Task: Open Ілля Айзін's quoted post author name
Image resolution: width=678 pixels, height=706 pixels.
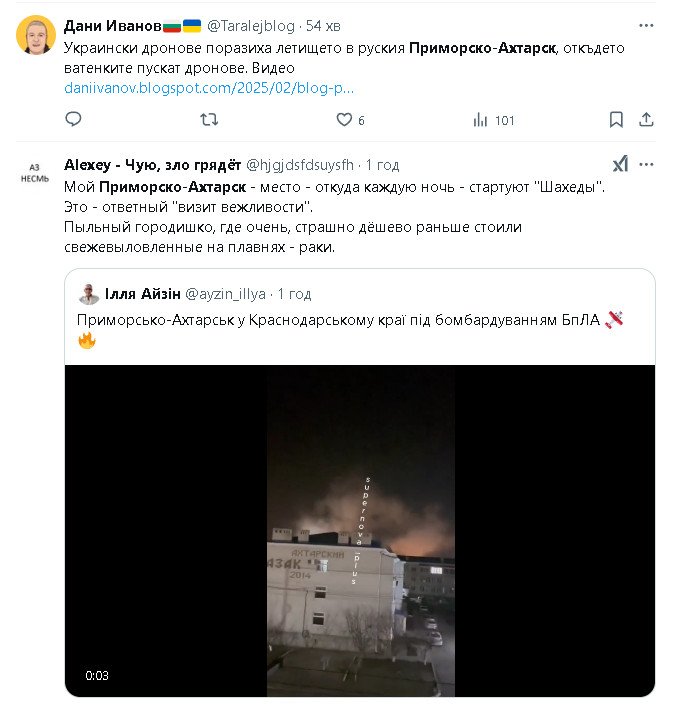Action: [x=140, y=294]
